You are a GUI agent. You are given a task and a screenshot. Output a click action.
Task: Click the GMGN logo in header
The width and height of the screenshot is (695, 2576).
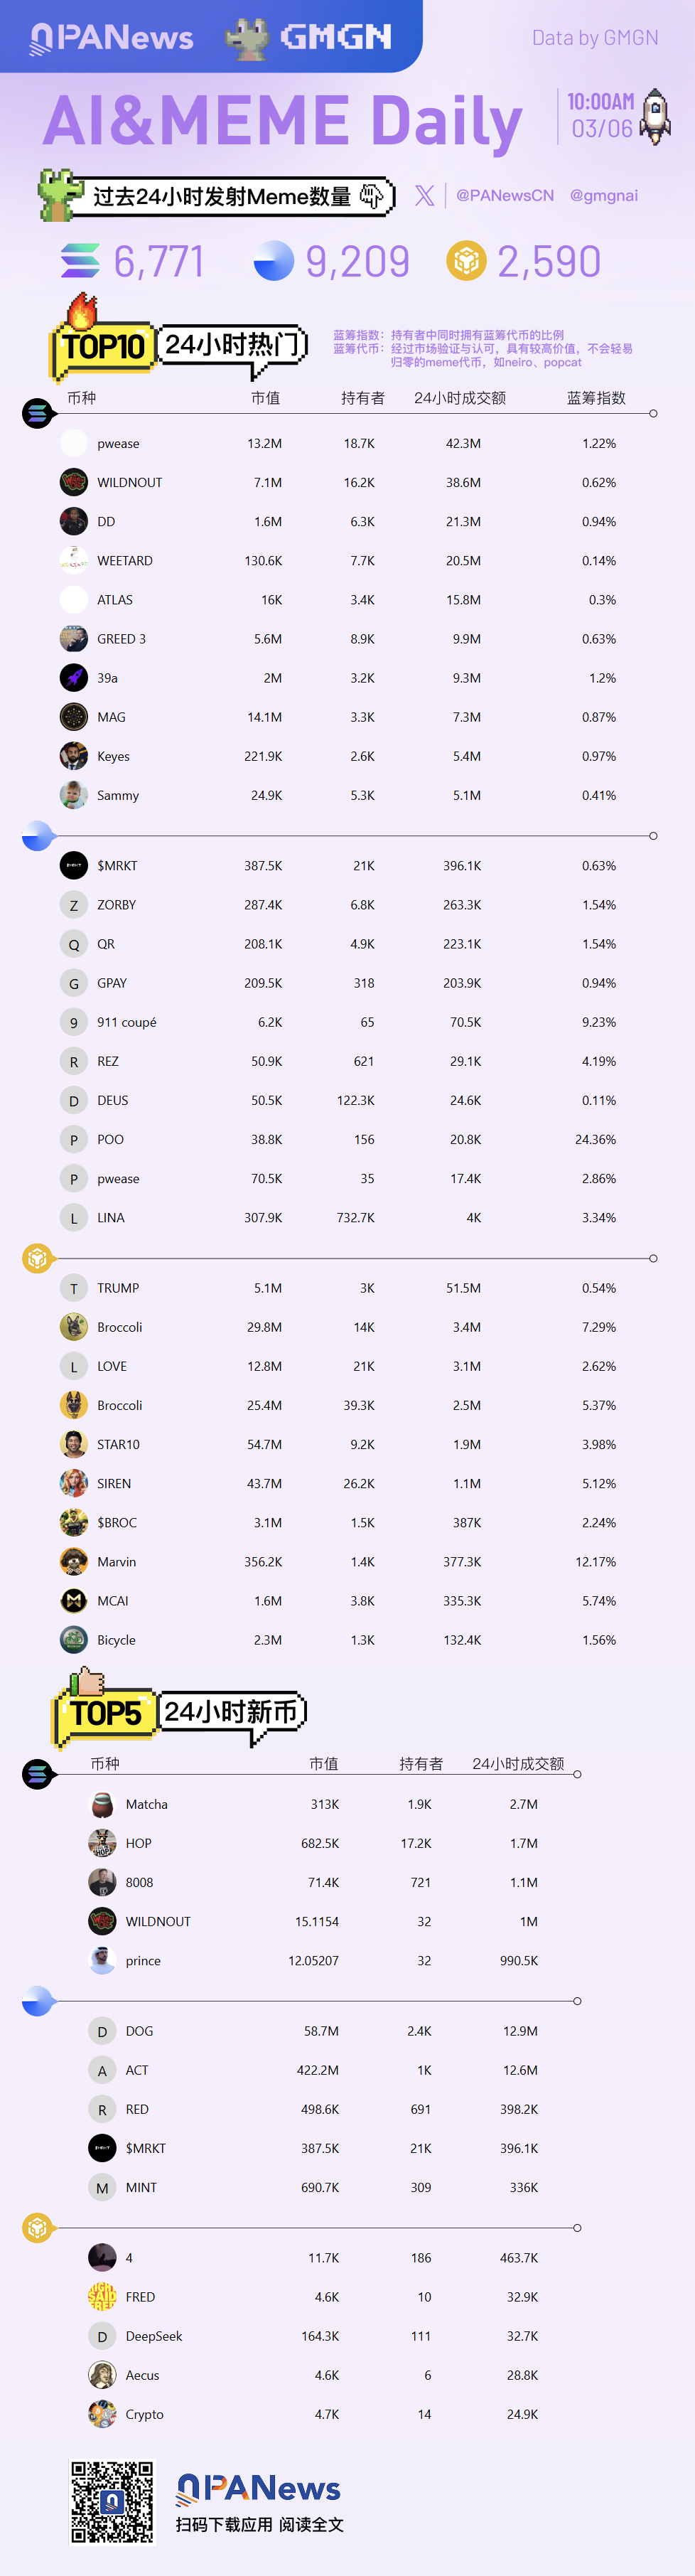(x=309, y=37)
